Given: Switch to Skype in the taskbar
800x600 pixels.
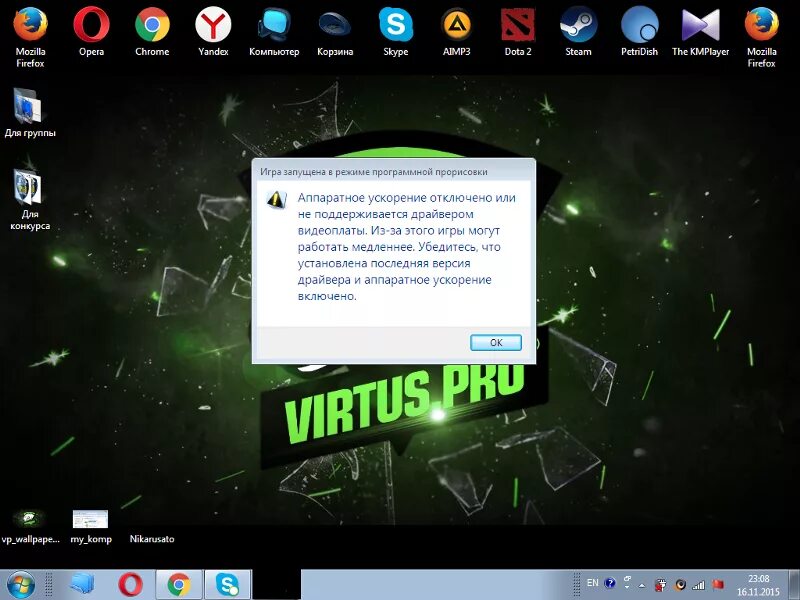Looking at the screenshot, I should click(x=228, y=585).
